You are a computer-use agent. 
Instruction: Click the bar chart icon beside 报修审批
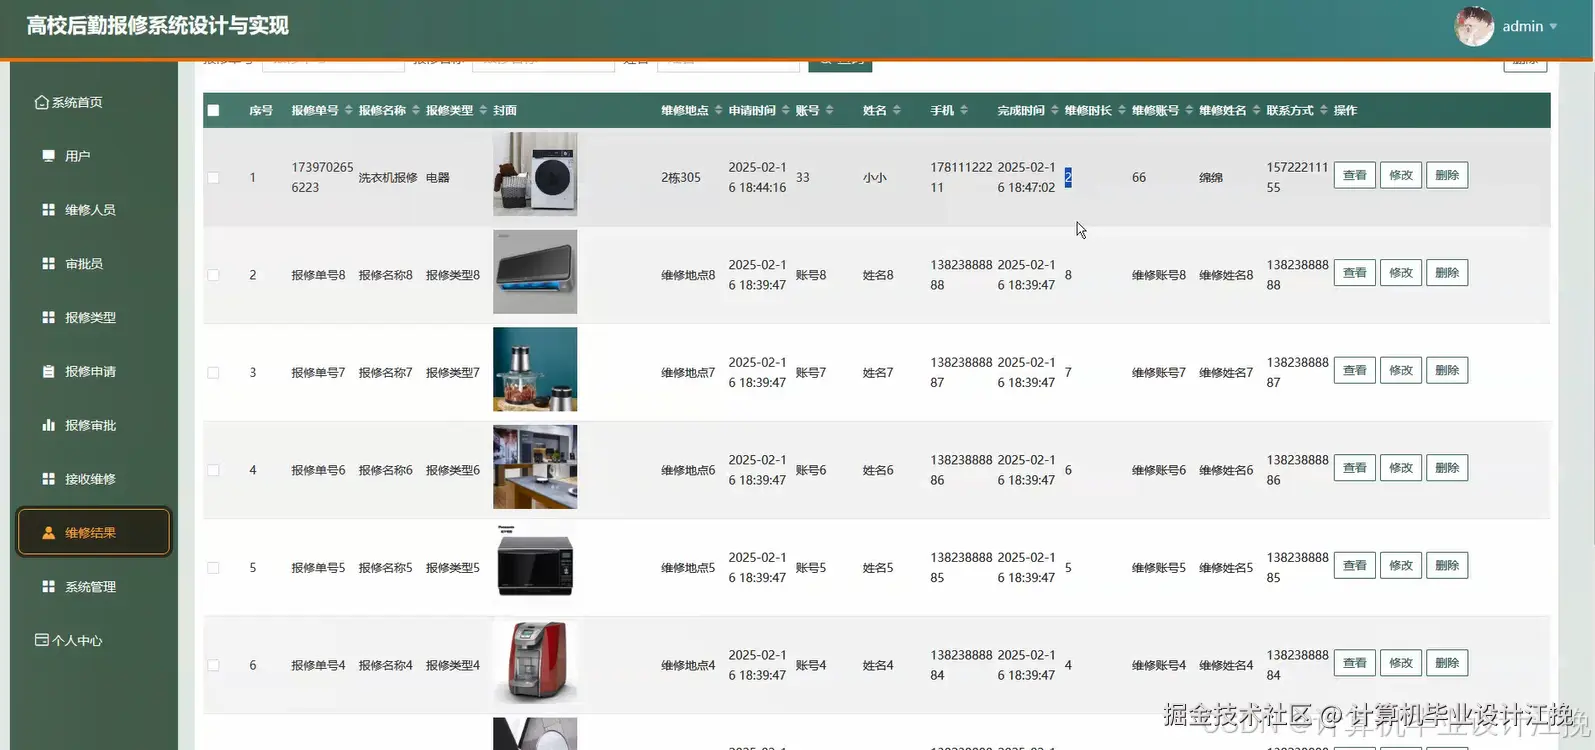[x=48, y=425]
